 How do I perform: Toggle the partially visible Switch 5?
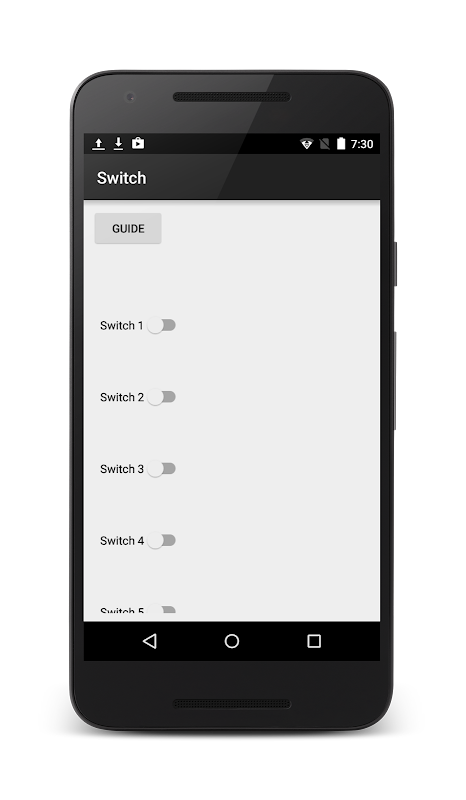(162, 609)
